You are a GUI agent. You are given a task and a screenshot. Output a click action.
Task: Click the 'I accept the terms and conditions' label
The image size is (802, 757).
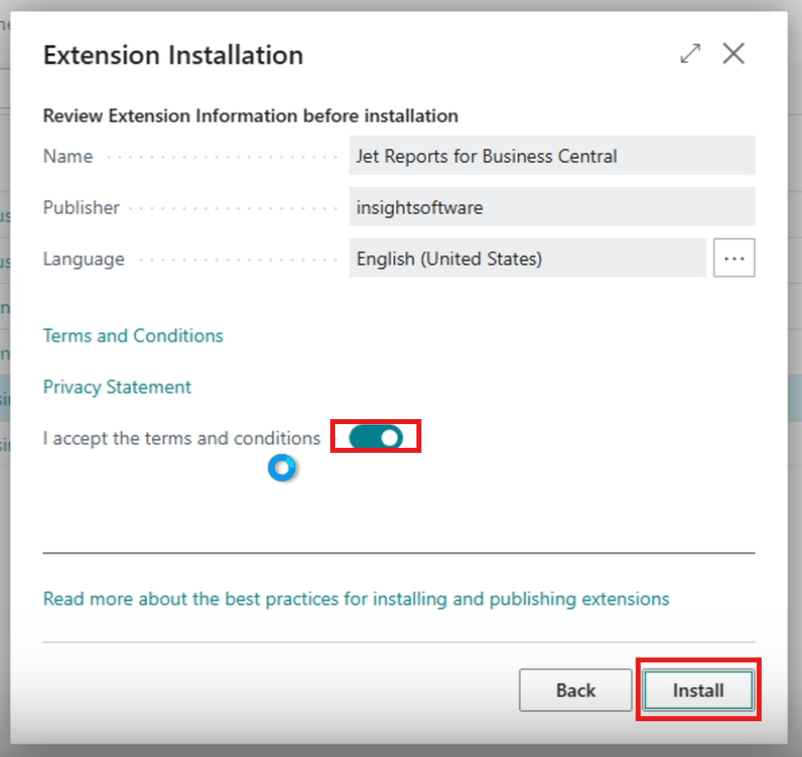pos(182,438)
